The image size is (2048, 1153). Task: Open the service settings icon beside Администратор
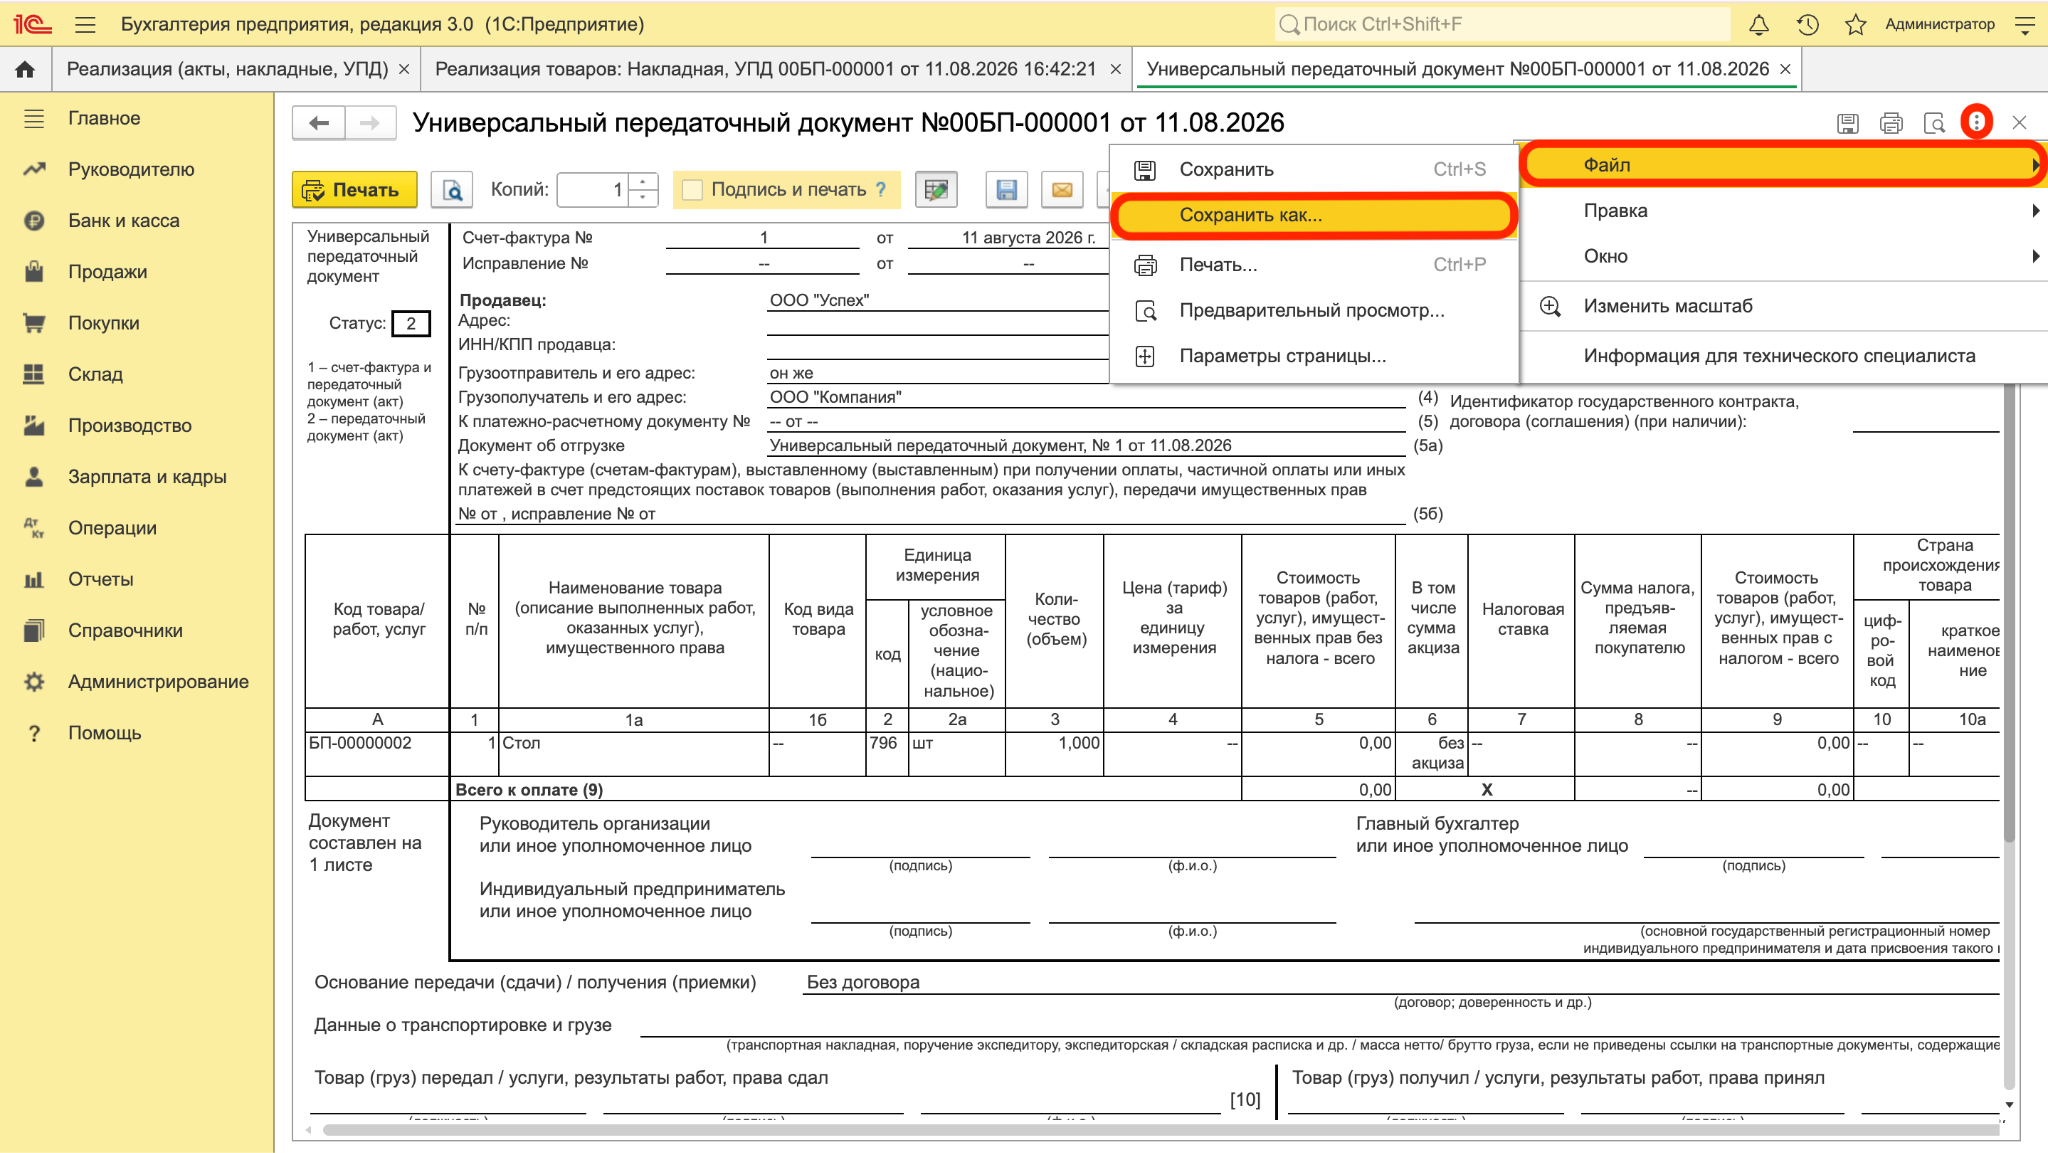pos(2024,24)
